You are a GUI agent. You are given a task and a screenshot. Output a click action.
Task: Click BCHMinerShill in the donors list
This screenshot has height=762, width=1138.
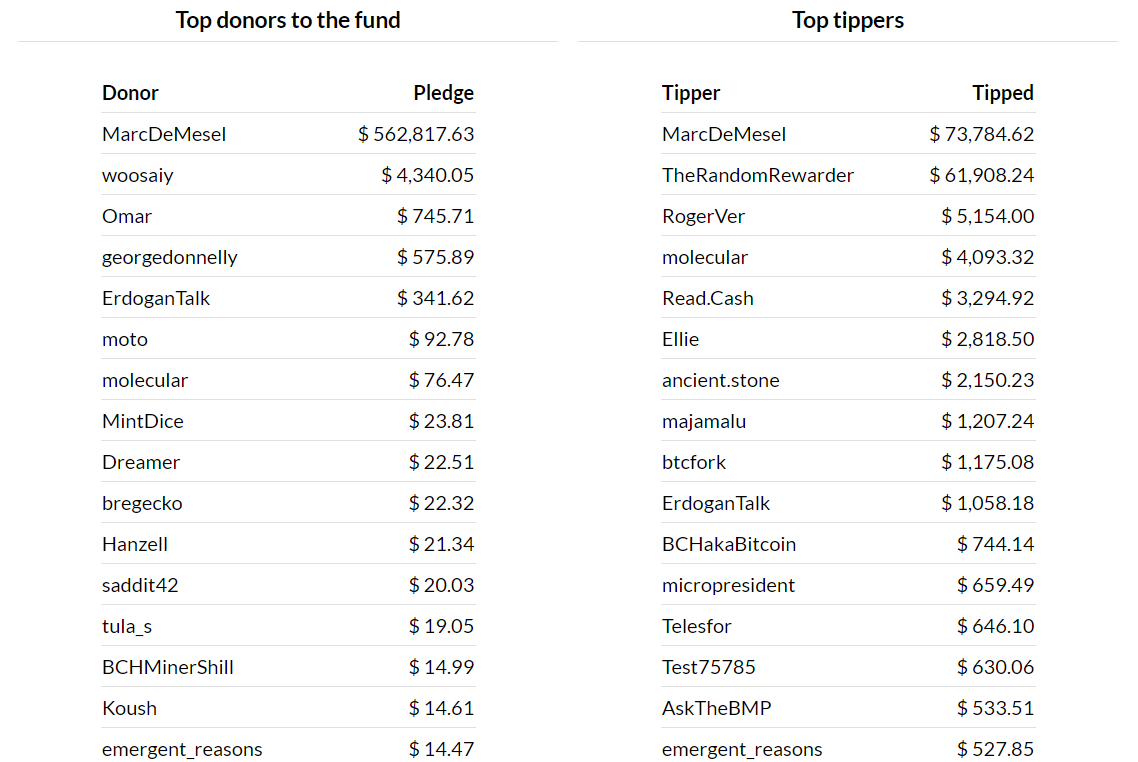coord(168,667)
